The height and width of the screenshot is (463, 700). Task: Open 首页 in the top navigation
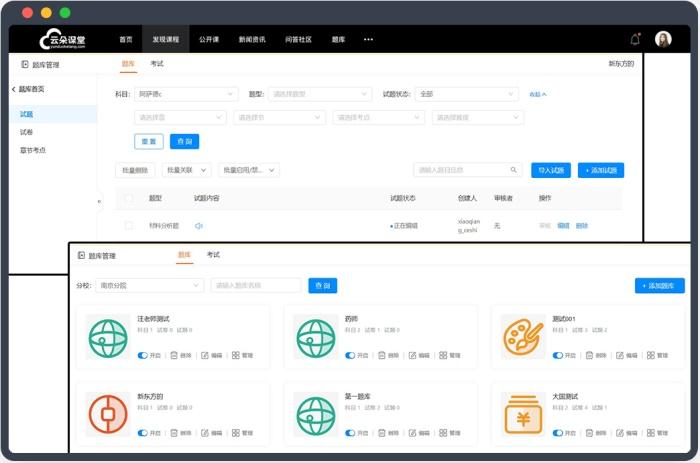click(126, 39)
